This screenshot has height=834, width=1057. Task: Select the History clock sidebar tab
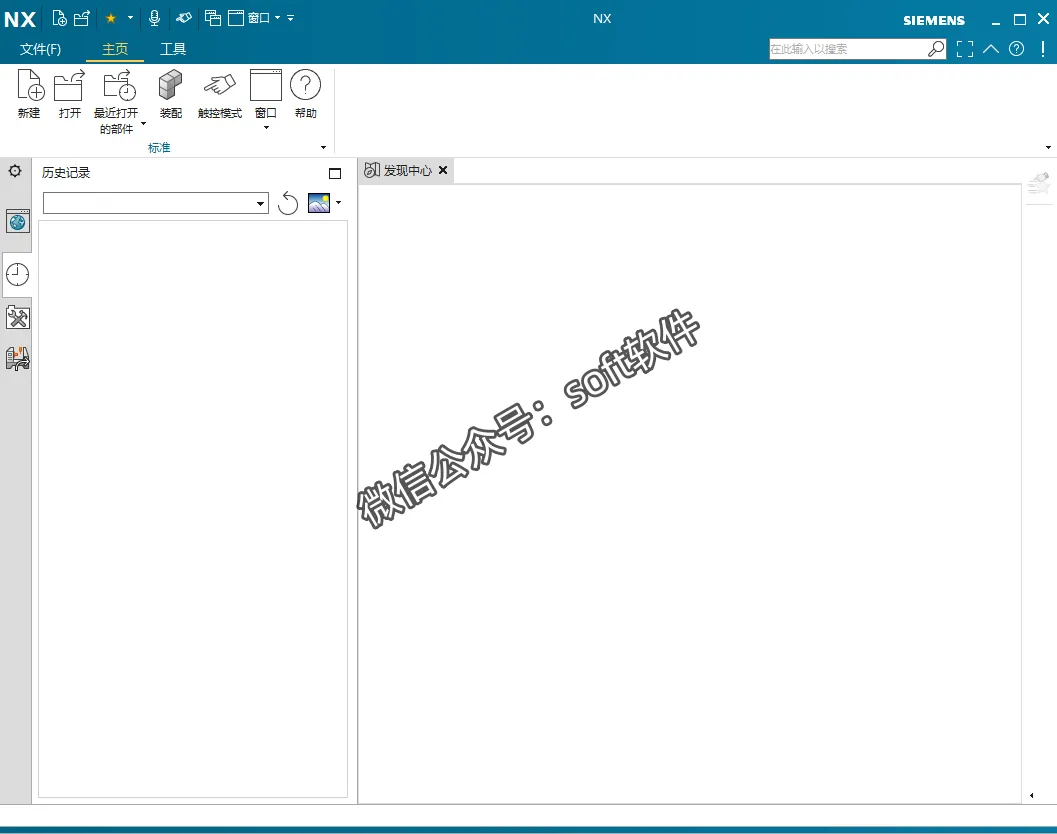[18, 274]
